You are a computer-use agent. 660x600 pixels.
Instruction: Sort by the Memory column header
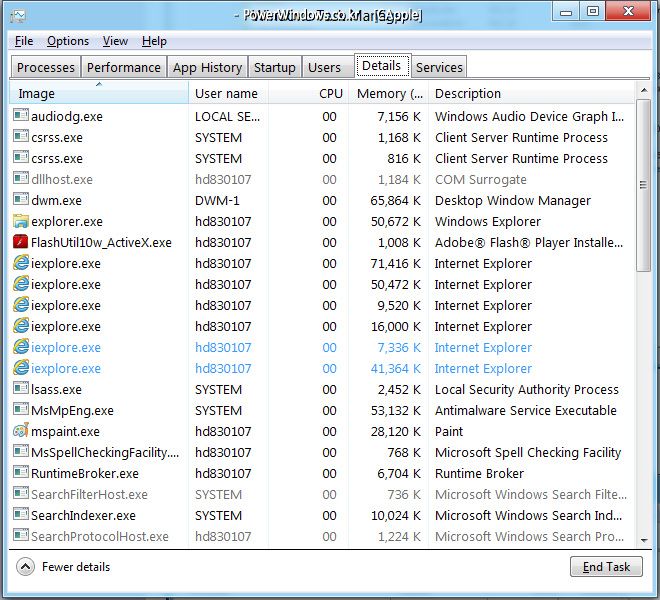click(x=388, y=93)
